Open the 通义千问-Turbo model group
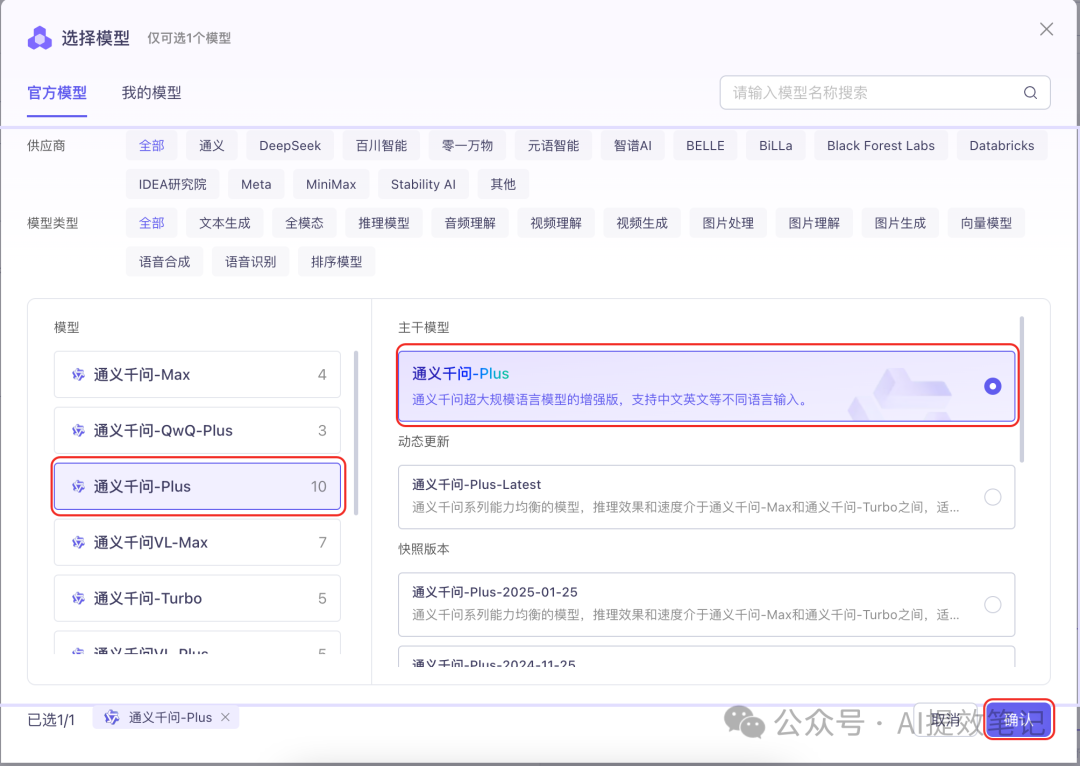Screen dimensions: 1080x766 coord(197,598)
